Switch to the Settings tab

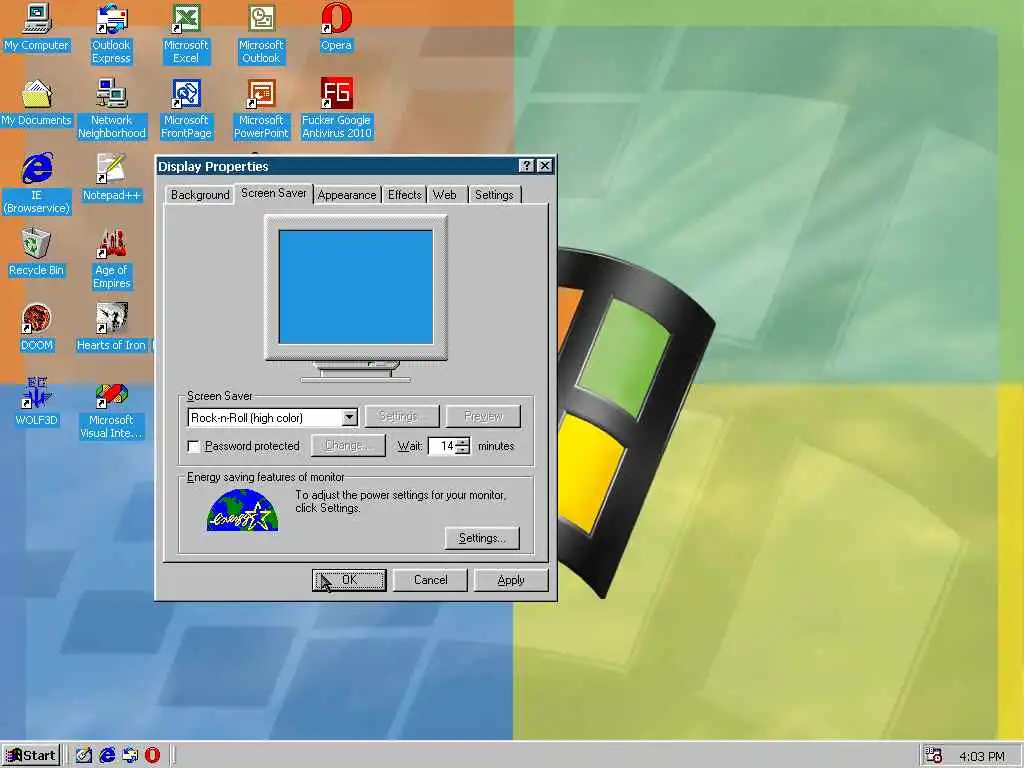[494, 195]
